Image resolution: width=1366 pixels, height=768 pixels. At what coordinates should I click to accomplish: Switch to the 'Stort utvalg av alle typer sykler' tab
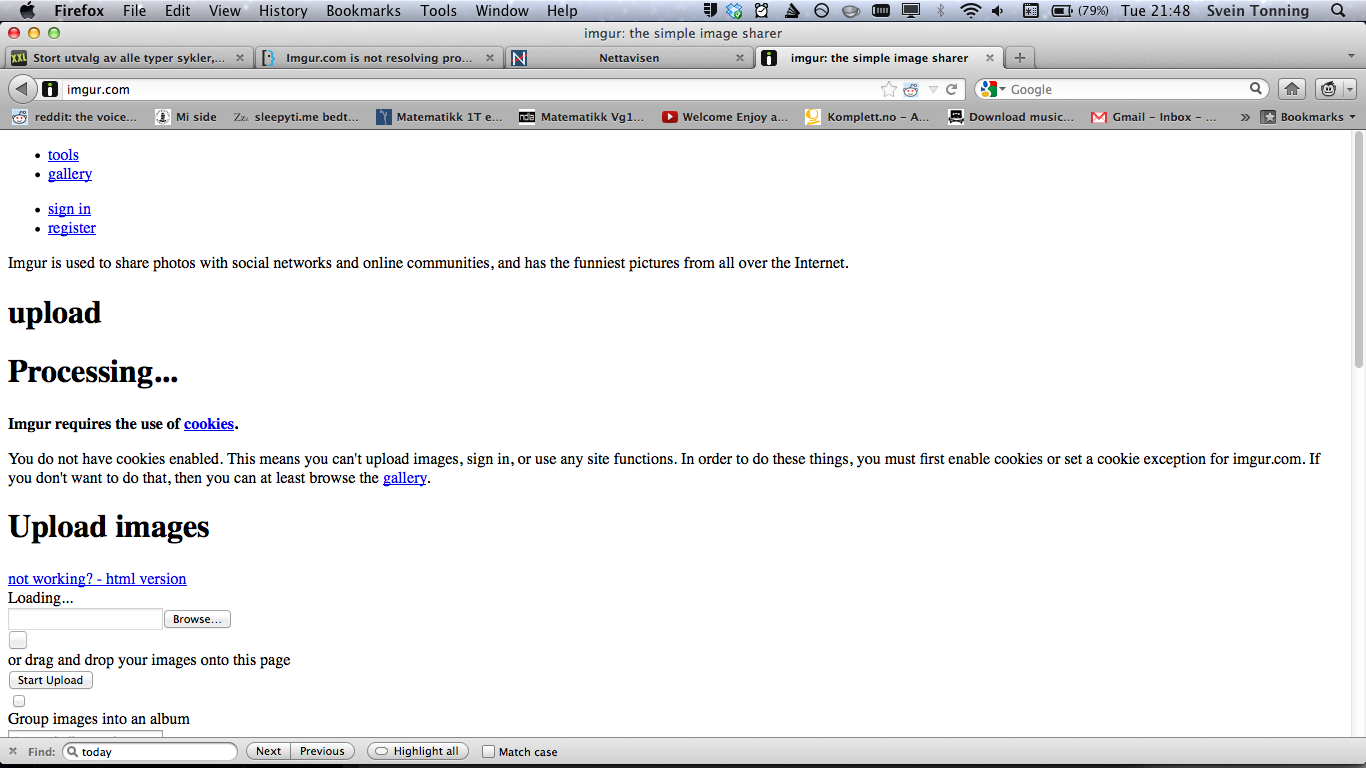(128, 58)
